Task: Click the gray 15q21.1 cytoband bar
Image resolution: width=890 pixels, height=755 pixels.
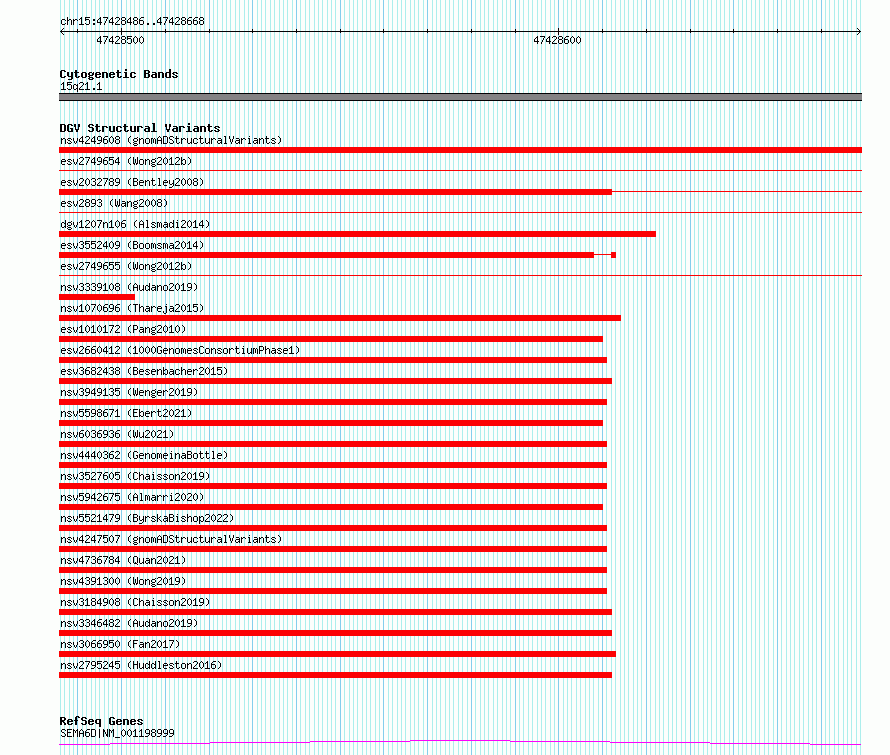Action: 460,97
